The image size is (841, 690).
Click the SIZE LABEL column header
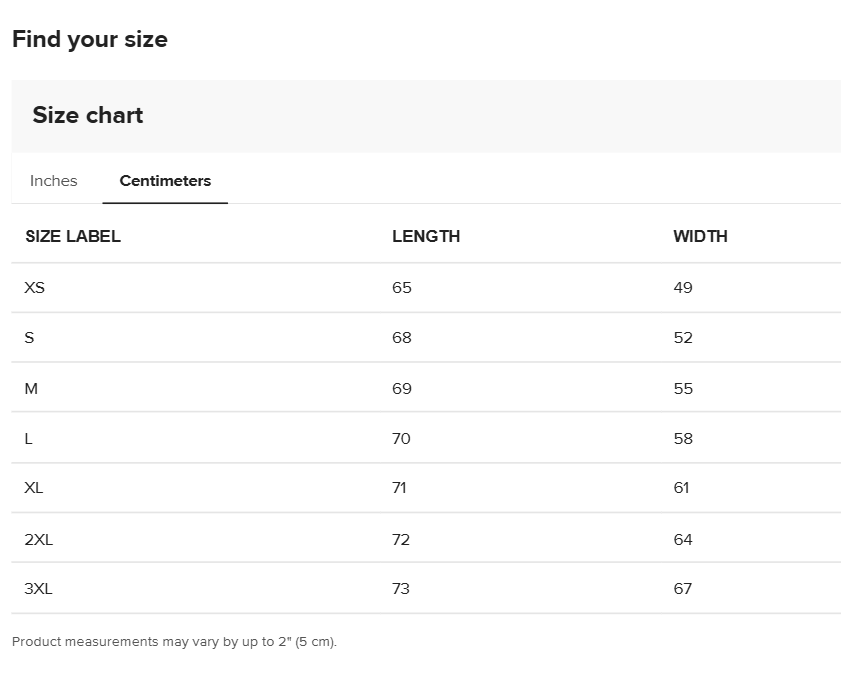click(x=73, y=236)
